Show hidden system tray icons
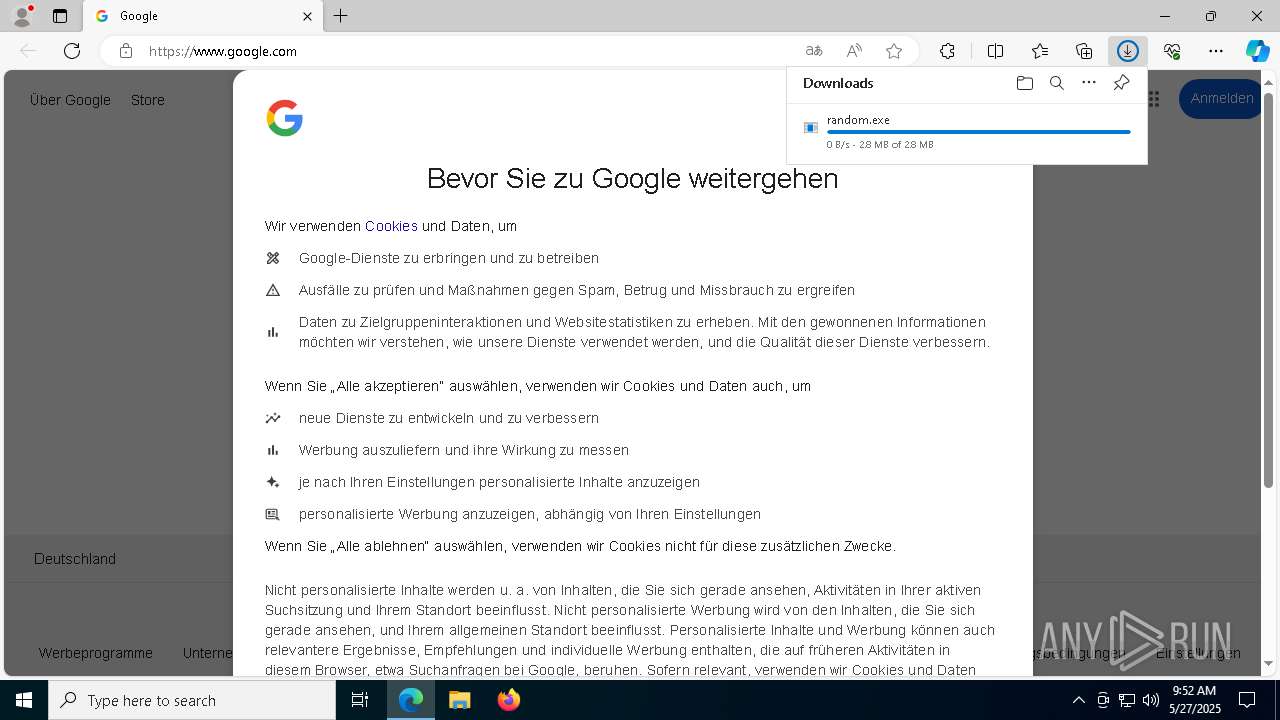This screenshot has height=720, width=1280. (1078, 700)
